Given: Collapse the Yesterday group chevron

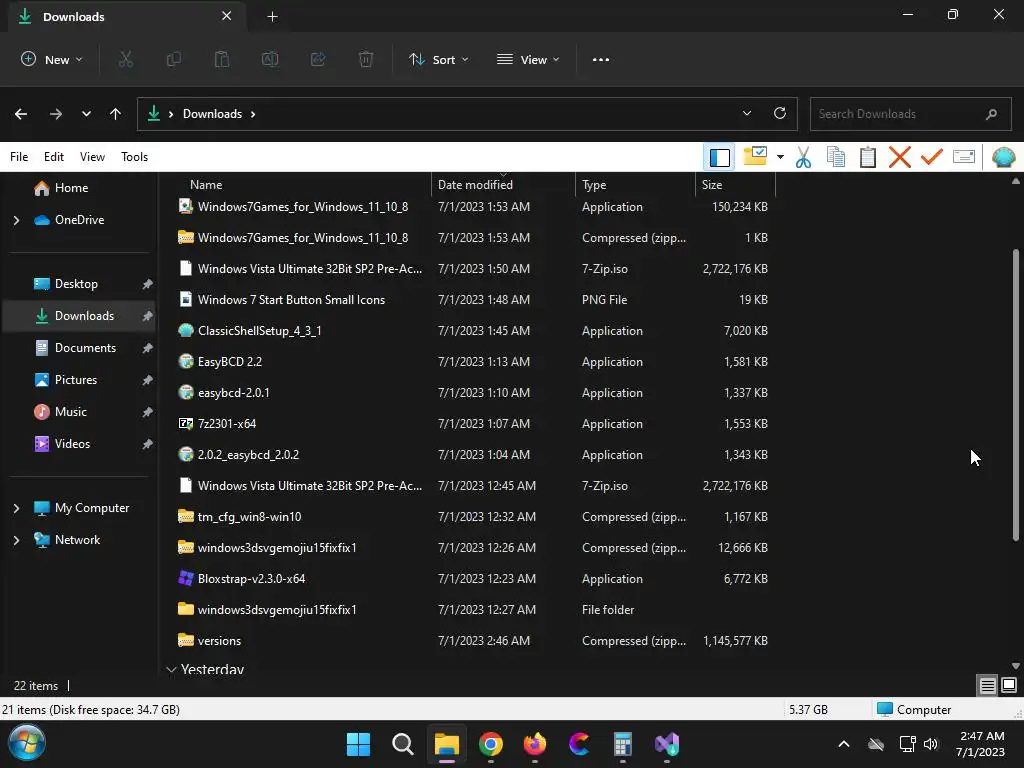Looking at the screenshot, I should [x=171, y=669].
